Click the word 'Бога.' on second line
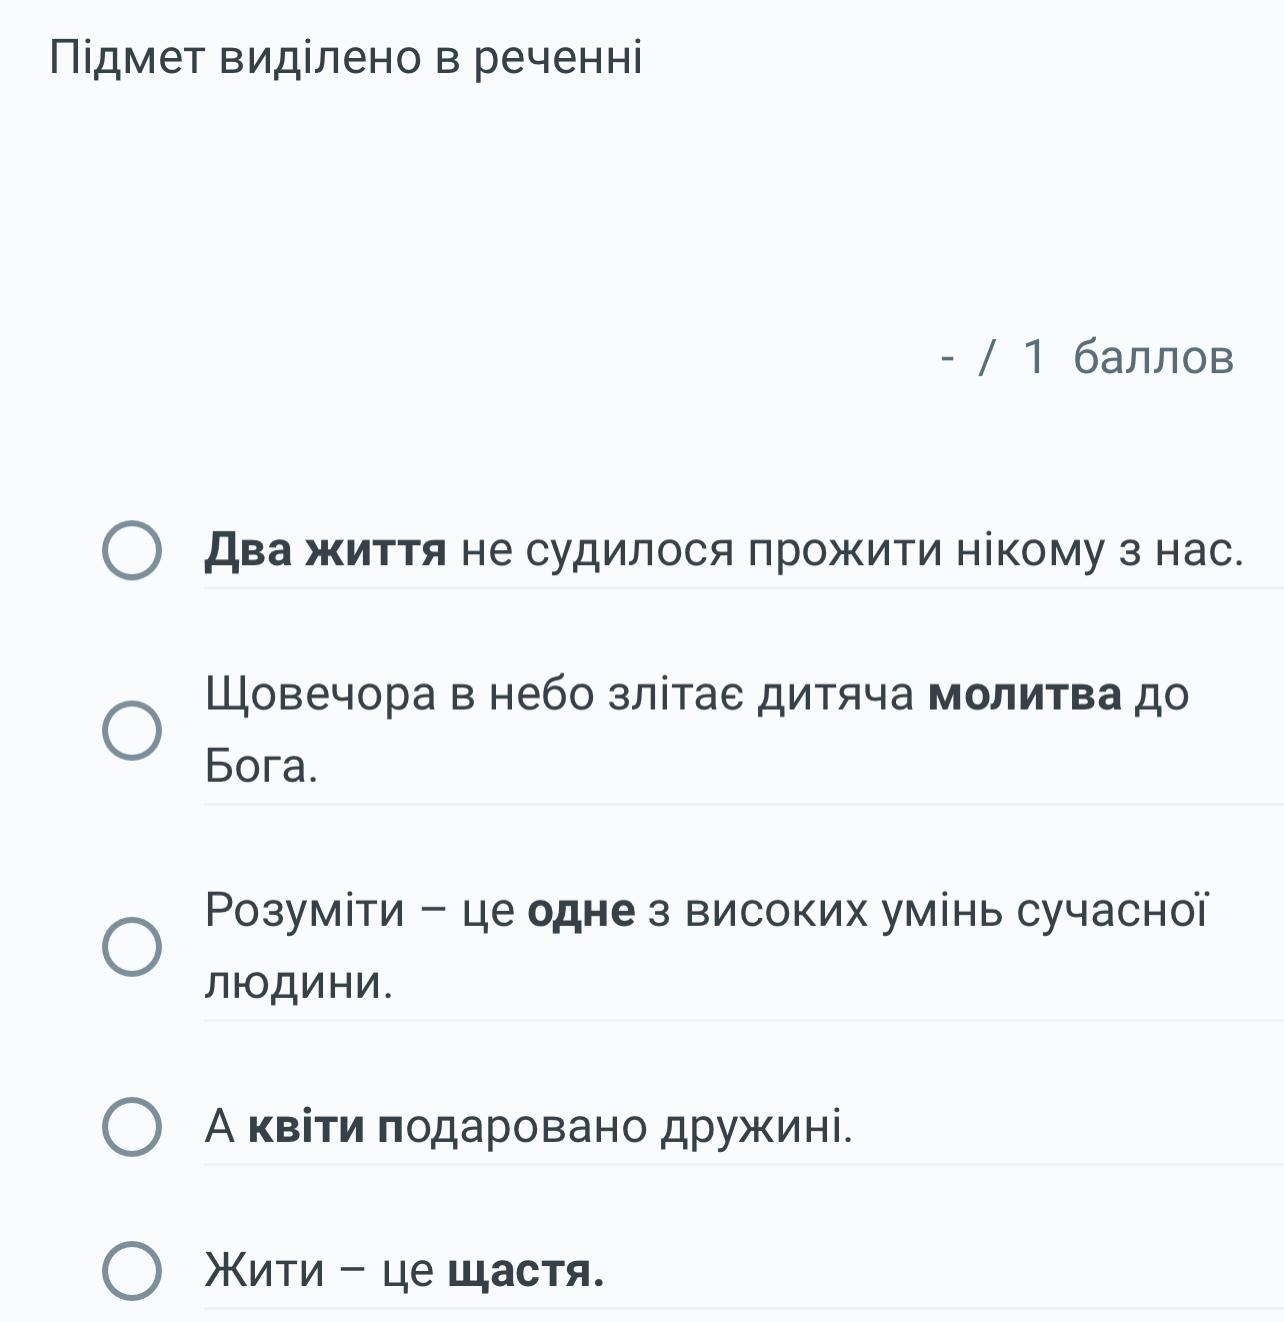The width and height of the screenshot is (1284, 1322). (261, 766)
